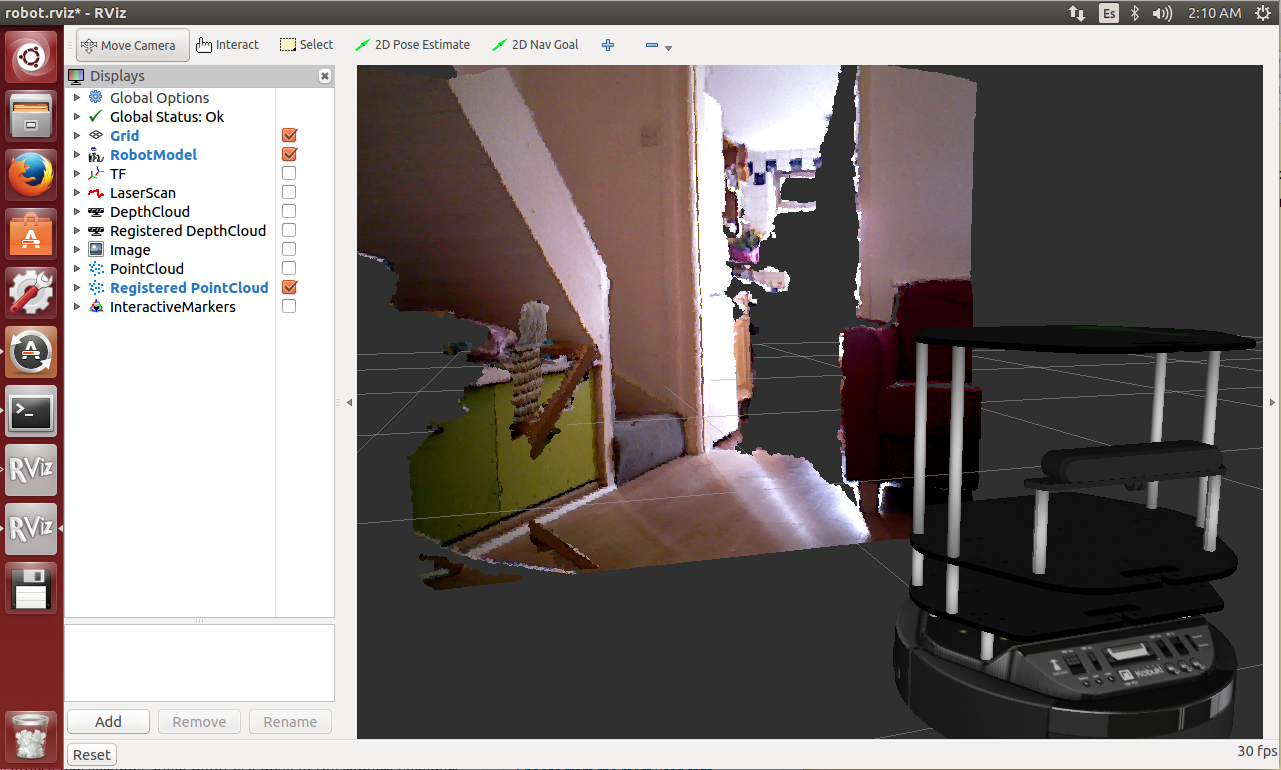
Task: Check the Registered DepthCloud box
Action: [289, 230]
